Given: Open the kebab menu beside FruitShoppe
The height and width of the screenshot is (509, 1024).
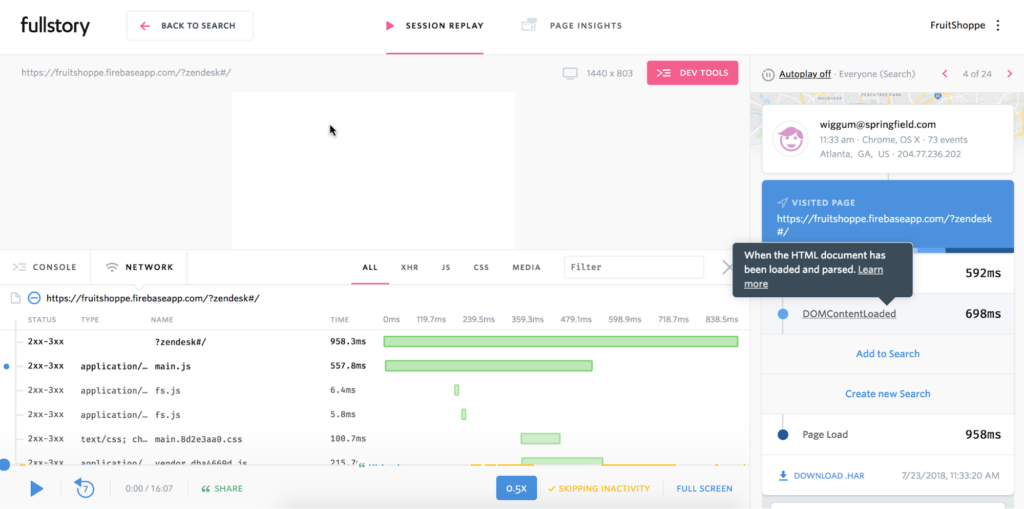Looking at the screenshot, I should click(x=997, y=25).
